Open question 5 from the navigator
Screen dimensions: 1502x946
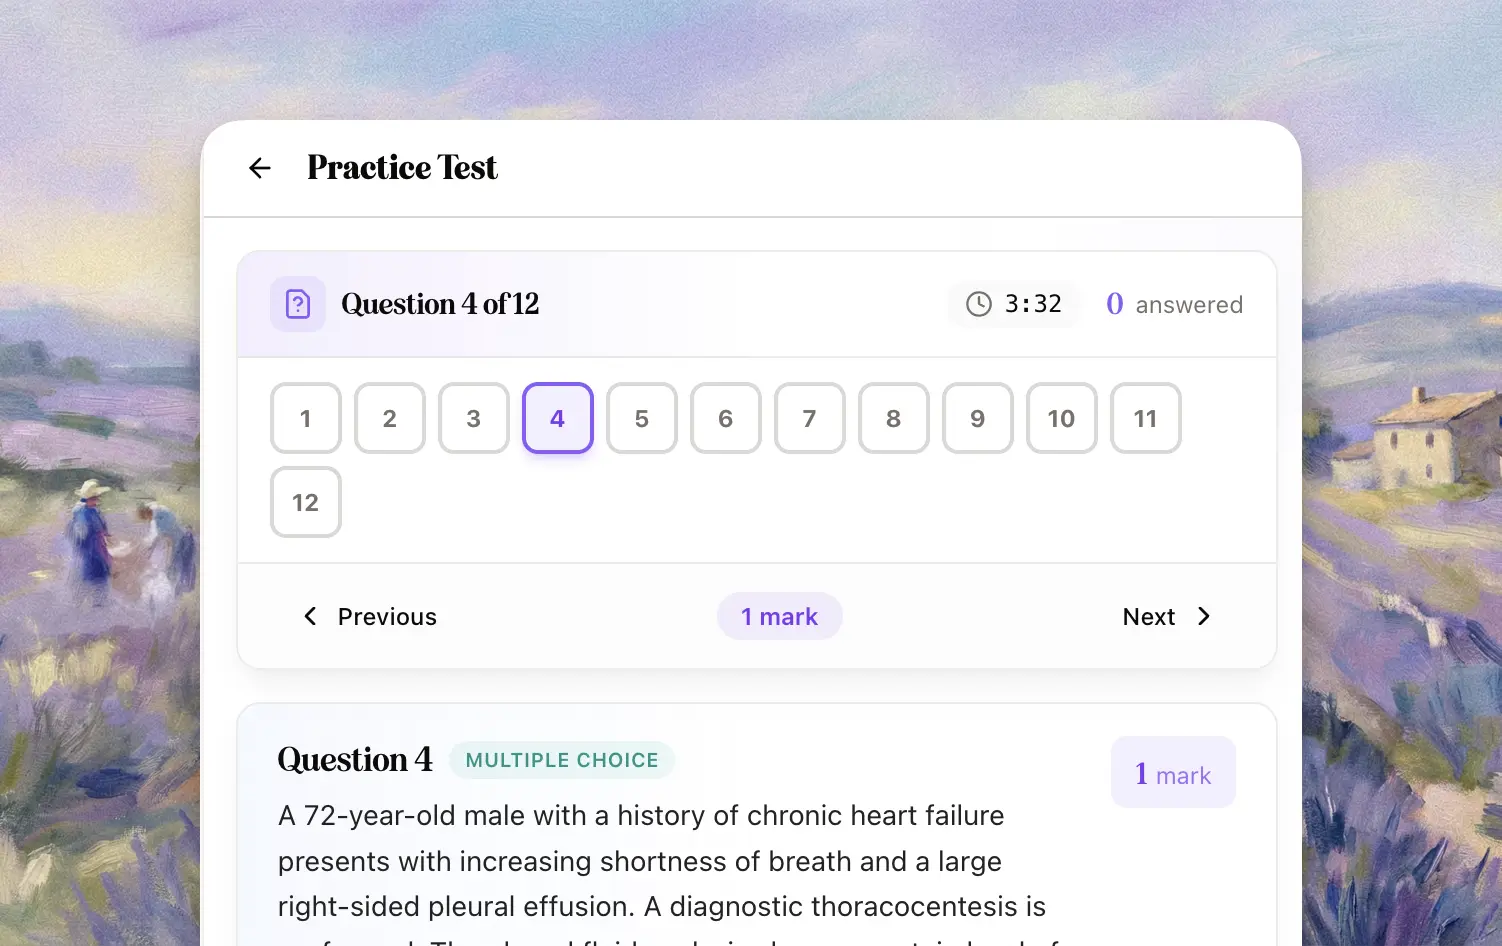point(641,418)
